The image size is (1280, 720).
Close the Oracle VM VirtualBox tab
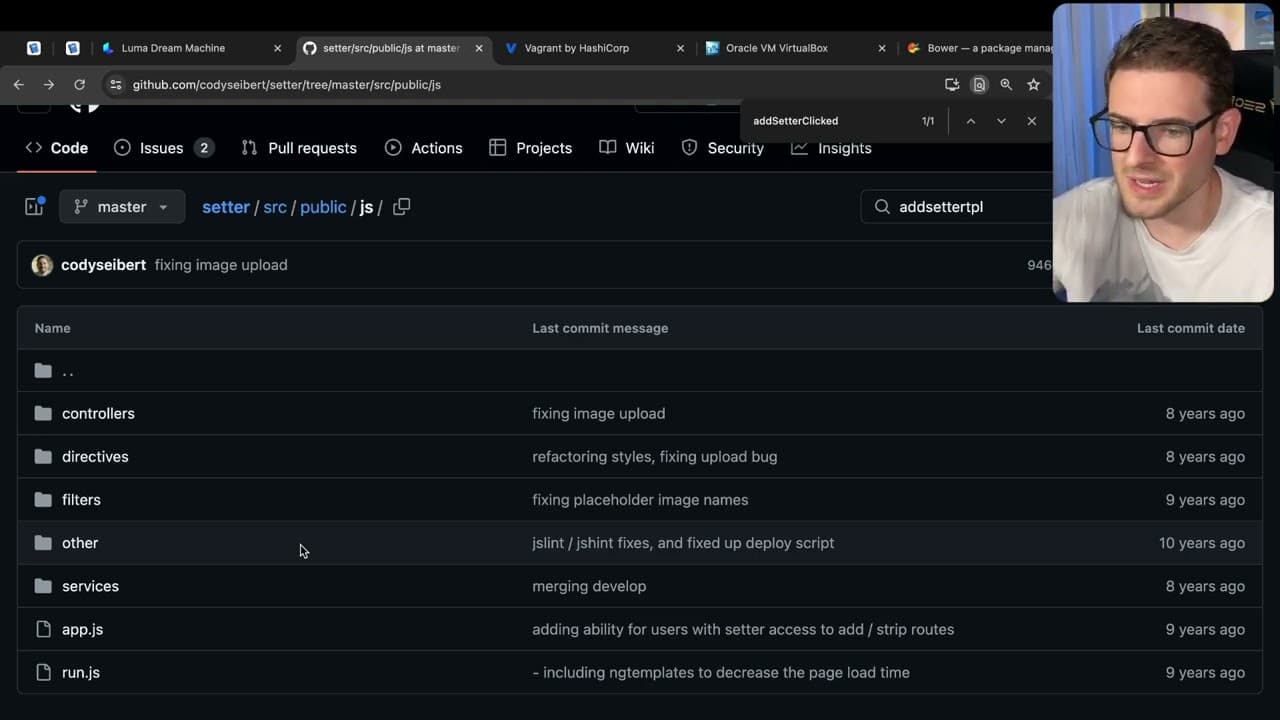pos(881,48)
